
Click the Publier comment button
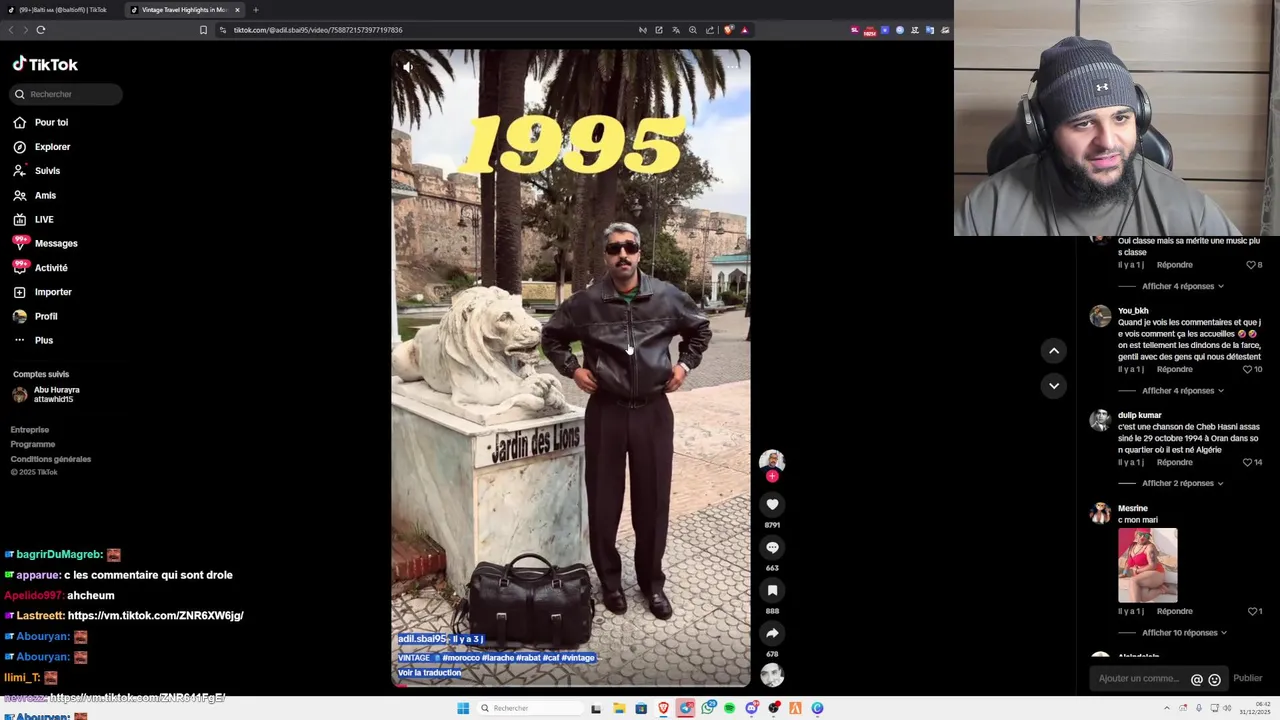tap(1248, 679)
